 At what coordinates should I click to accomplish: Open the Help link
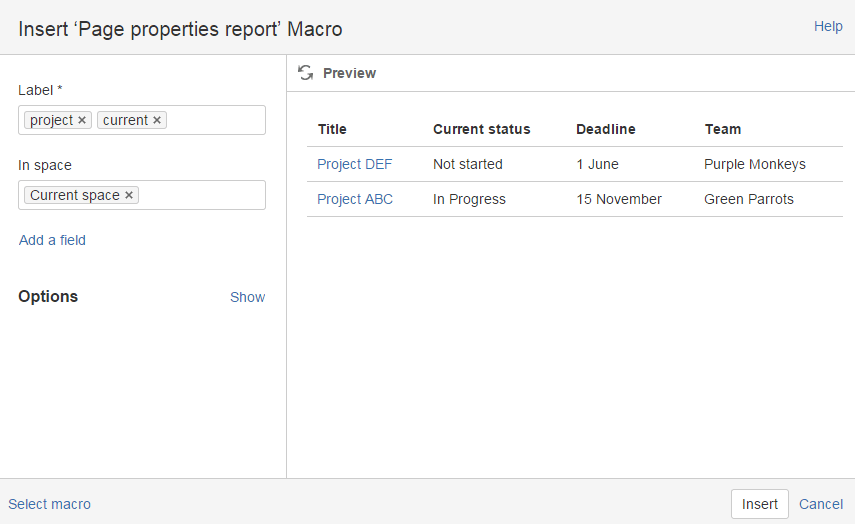[x=828, y=27]
